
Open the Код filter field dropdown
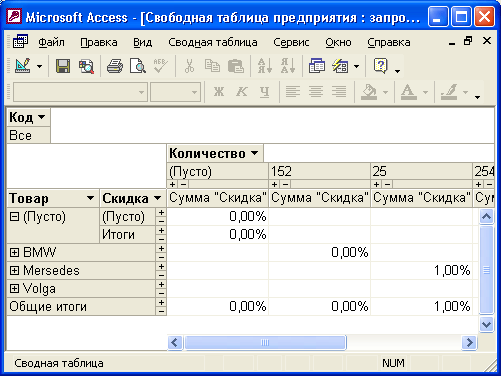(42, 117)
